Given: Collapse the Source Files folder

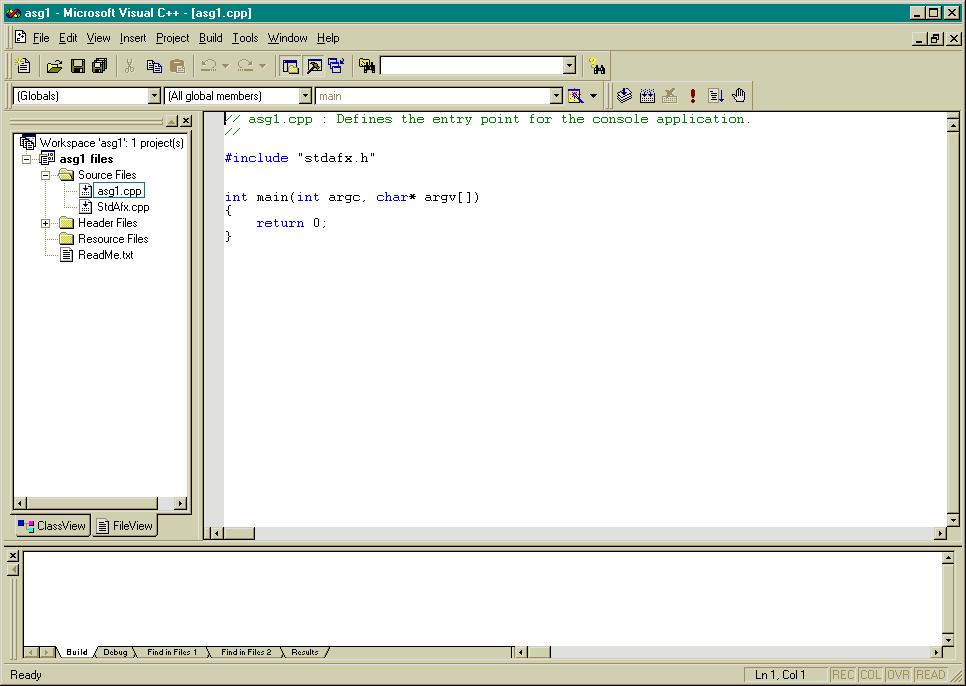Looking at the screenshot, I should tap(46, 176).
